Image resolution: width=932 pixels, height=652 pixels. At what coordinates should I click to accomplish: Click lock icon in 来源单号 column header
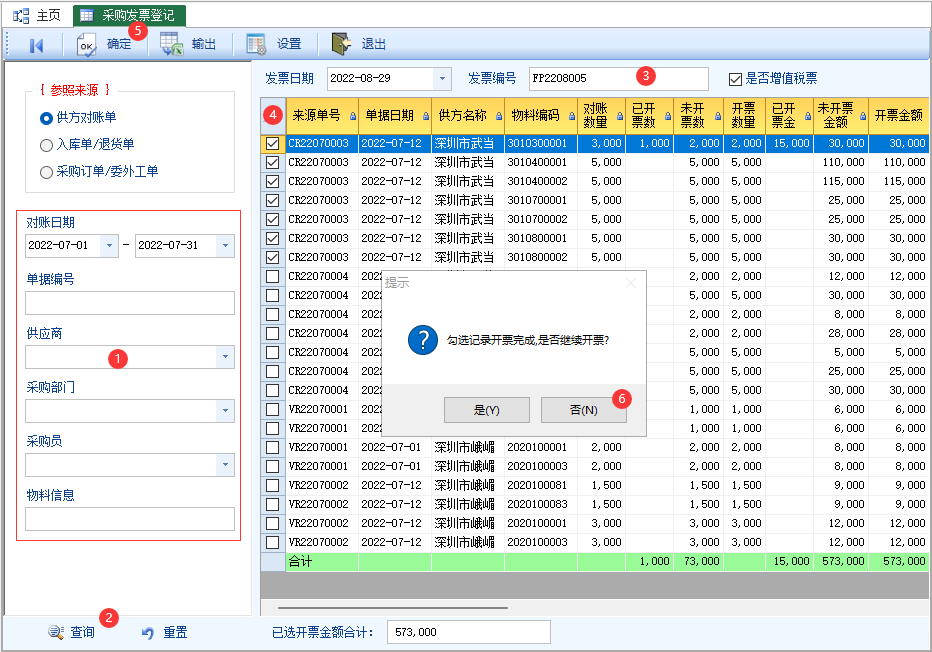tap(353, 116)
